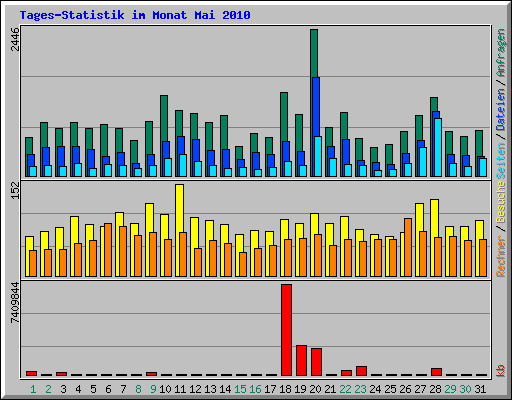Click the small red kb bar for day 23
The width and height of the screenshot is (512, 400).
(x=361, y=371)
